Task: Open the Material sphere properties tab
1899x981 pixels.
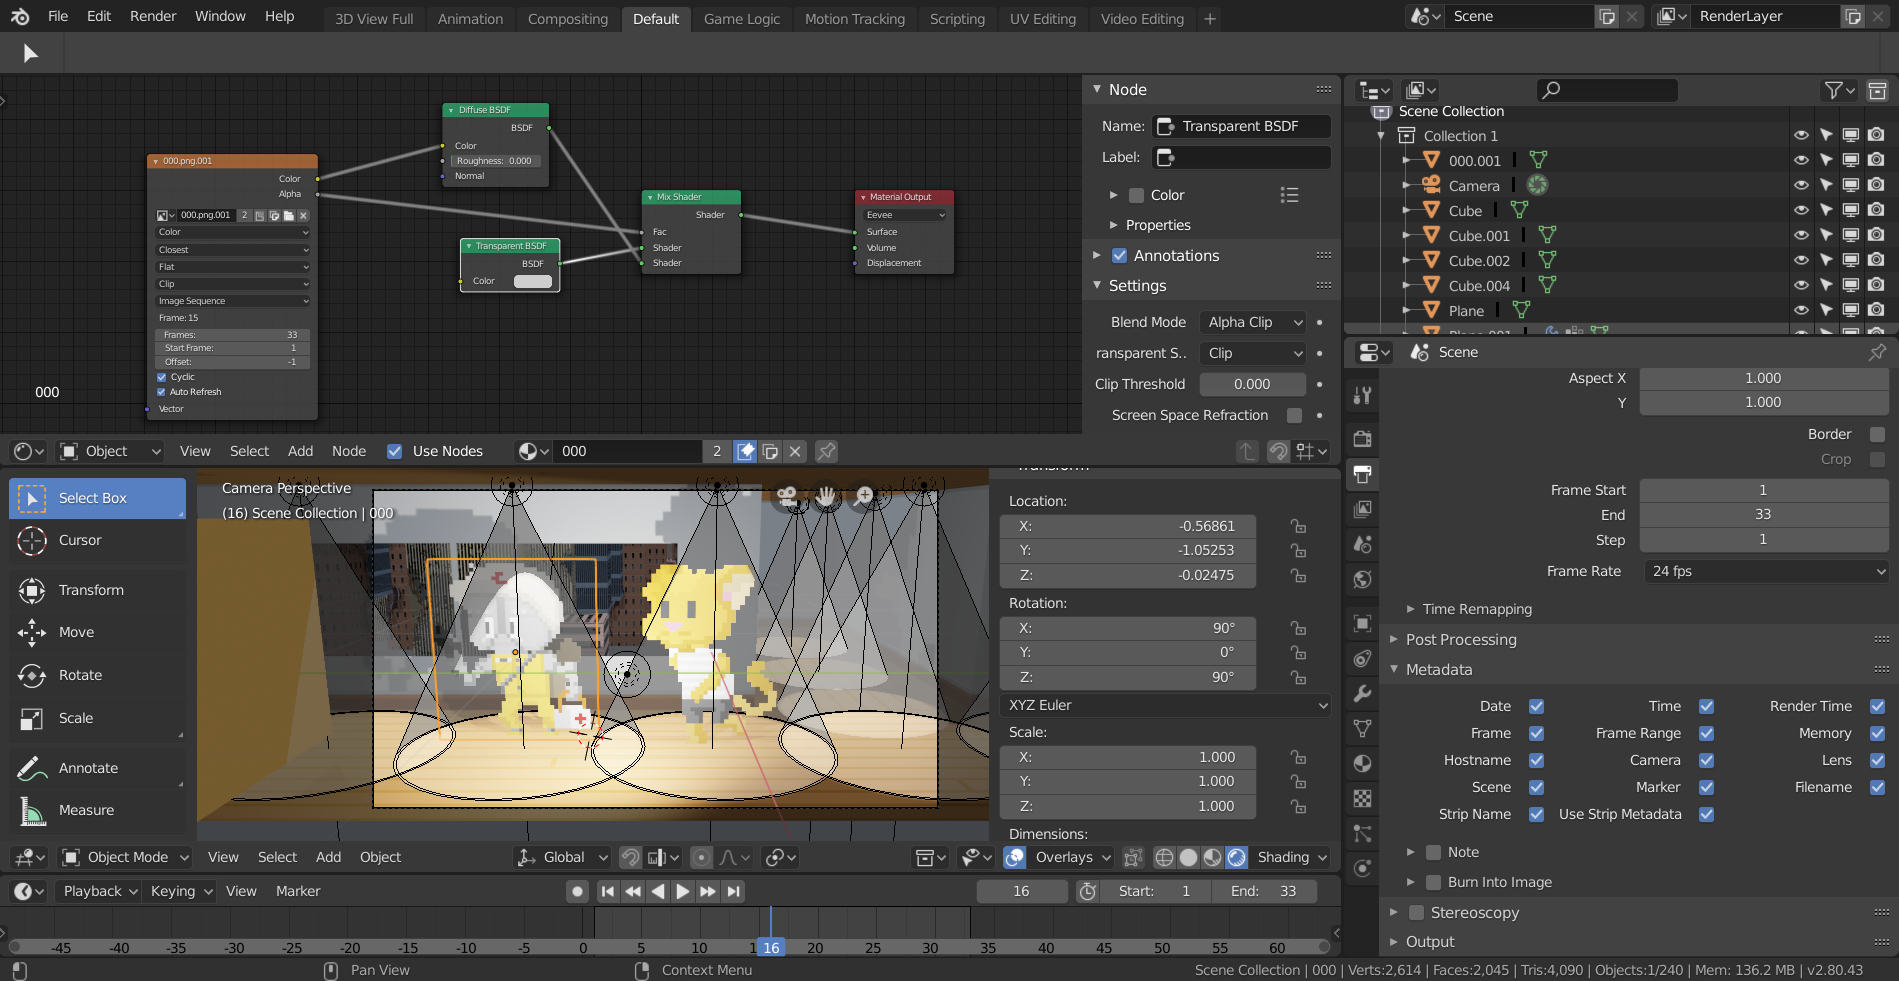Action: point(1362,764)
